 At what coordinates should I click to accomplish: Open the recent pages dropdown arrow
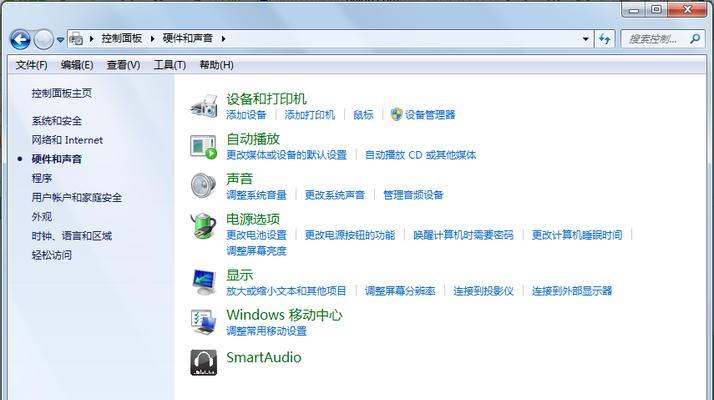(60, 40)
